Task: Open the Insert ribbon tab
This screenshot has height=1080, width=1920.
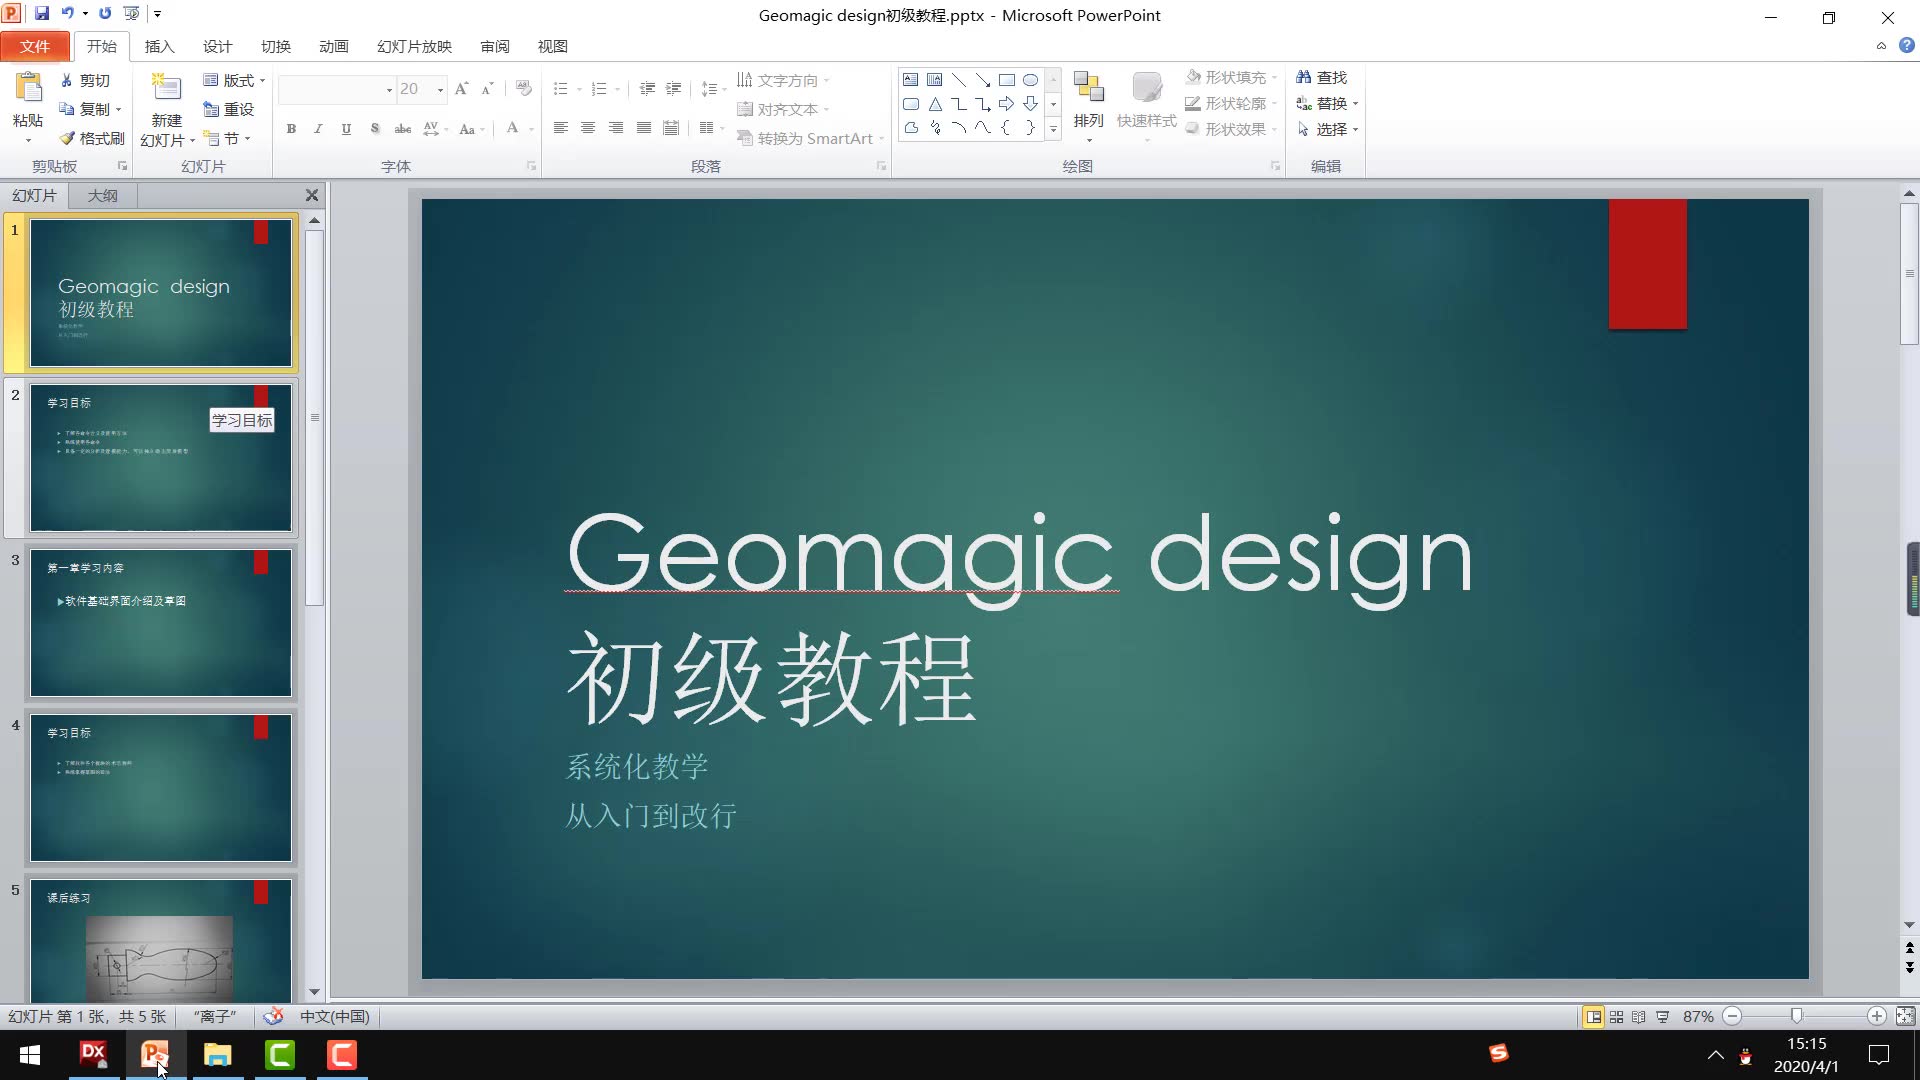Action: click(x=159, y=46)
